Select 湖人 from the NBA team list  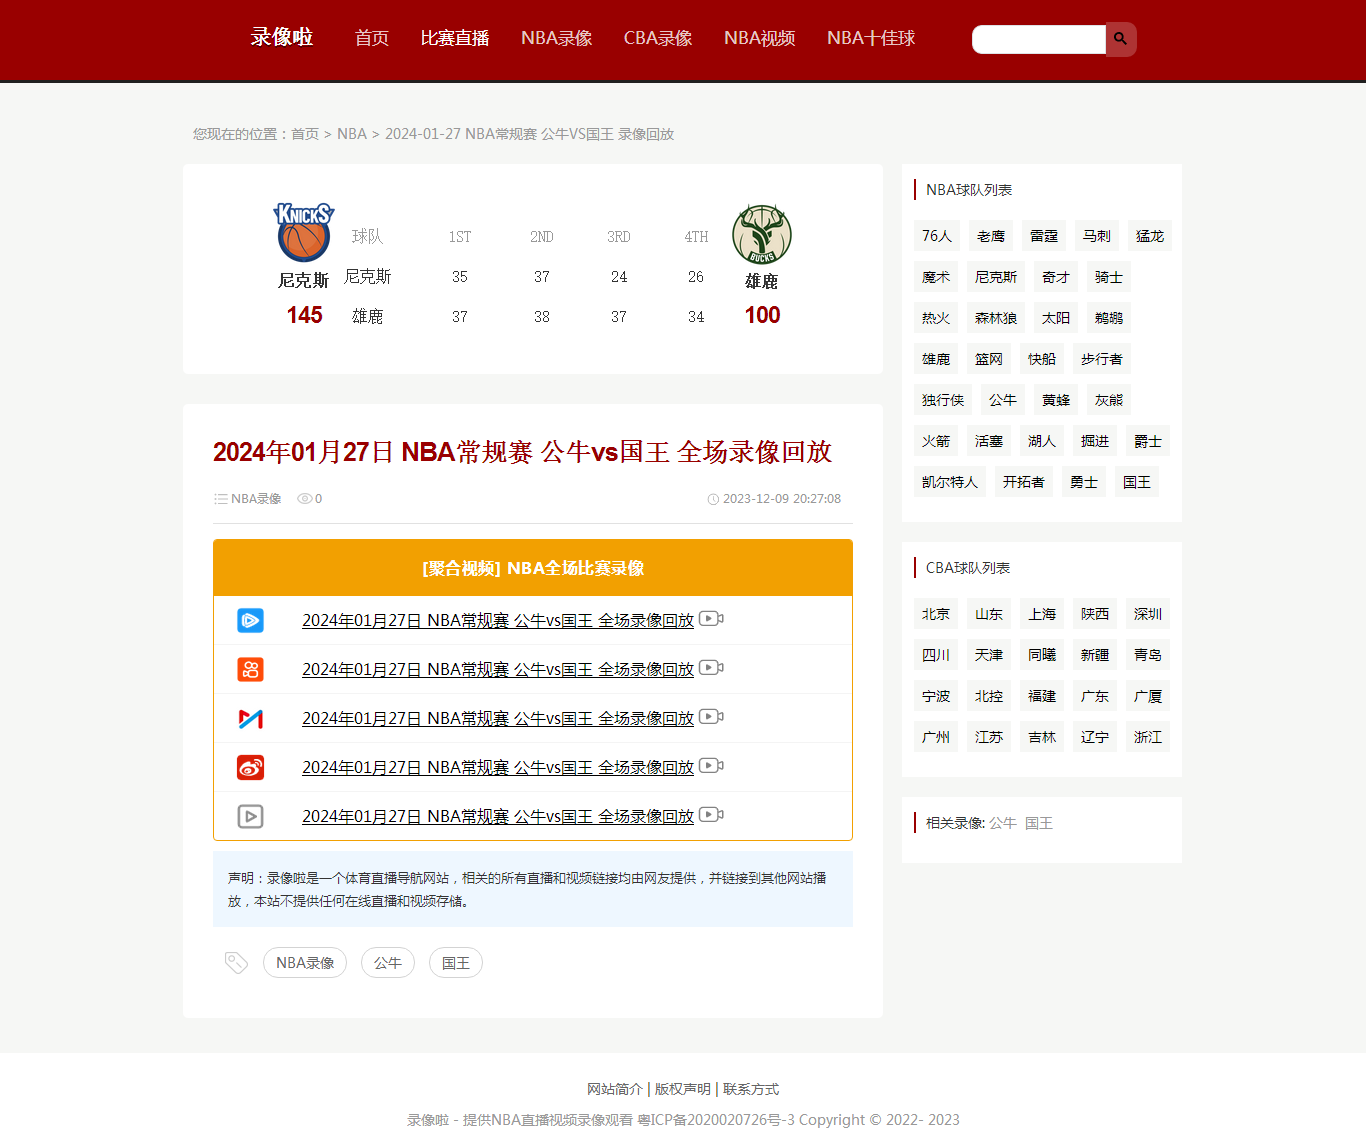[1041, 441]
